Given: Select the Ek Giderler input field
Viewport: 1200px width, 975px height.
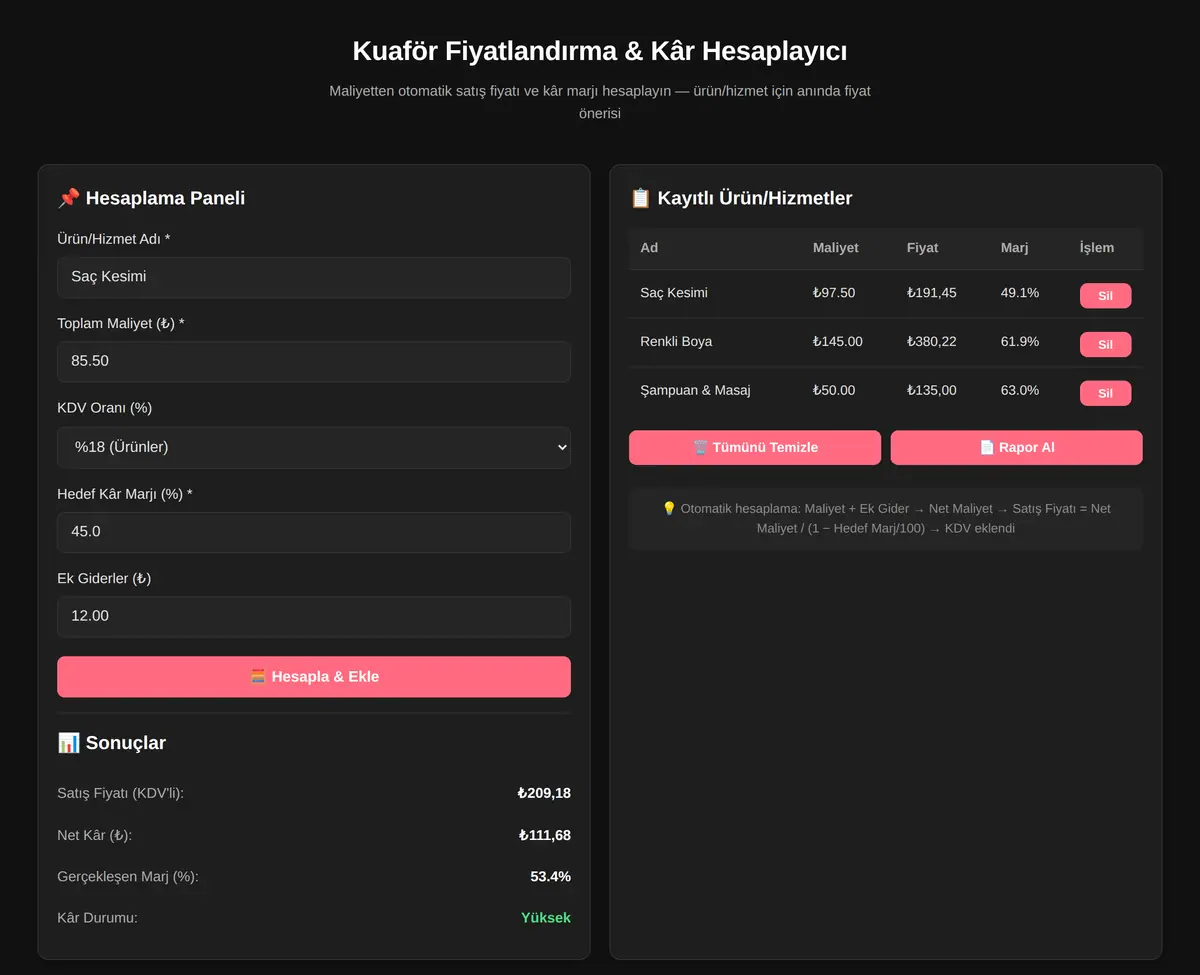Looking at the screenshot, I should [314, 616].
